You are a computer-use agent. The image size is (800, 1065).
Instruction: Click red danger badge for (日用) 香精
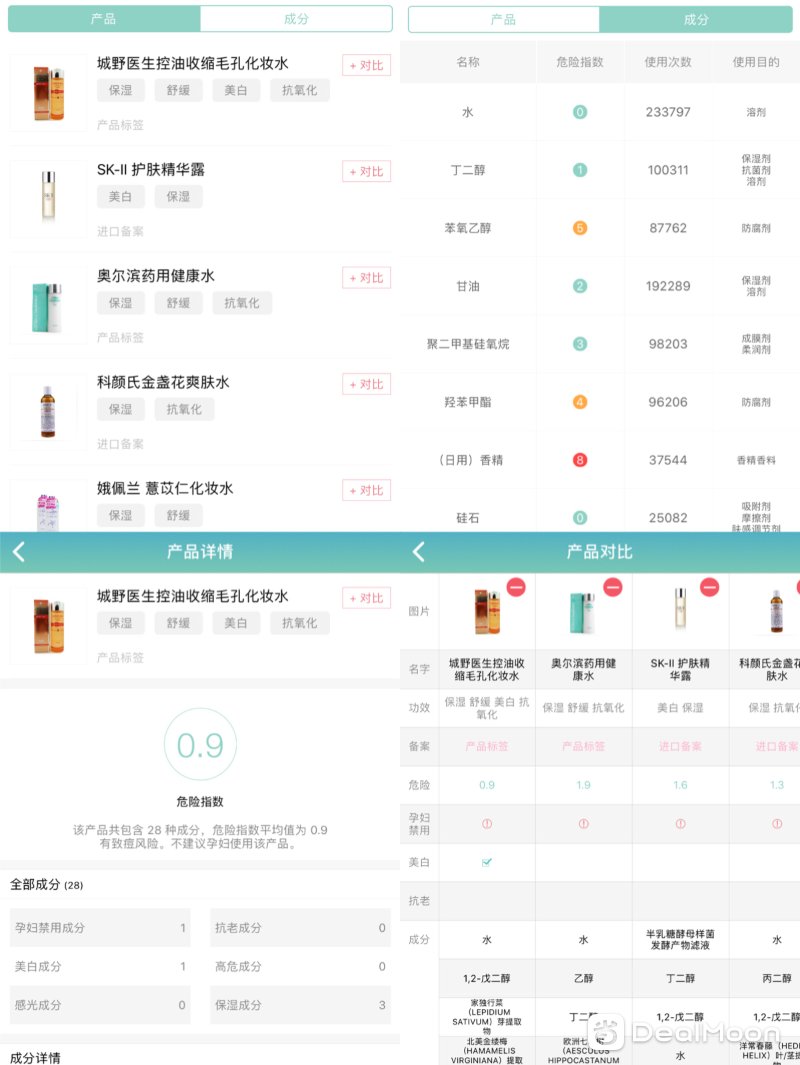(x=580, y=460)
